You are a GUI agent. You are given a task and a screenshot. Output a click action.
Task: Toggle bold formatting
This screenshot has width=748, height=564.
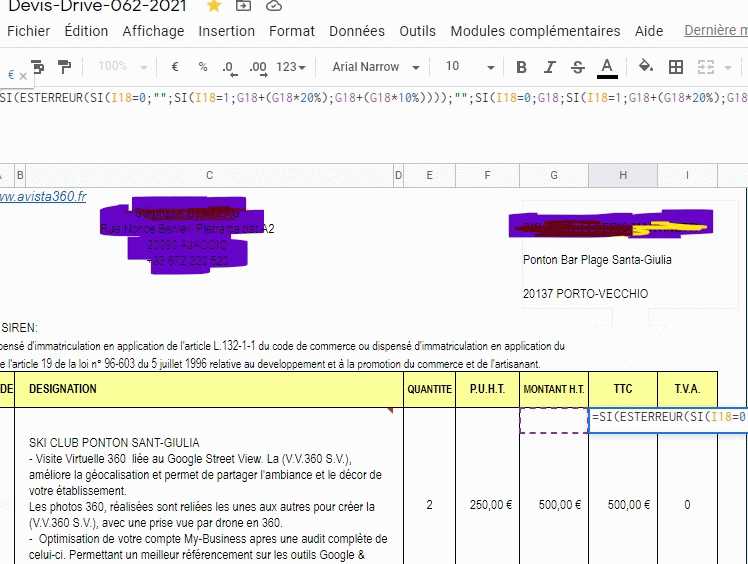pos(521,67)
